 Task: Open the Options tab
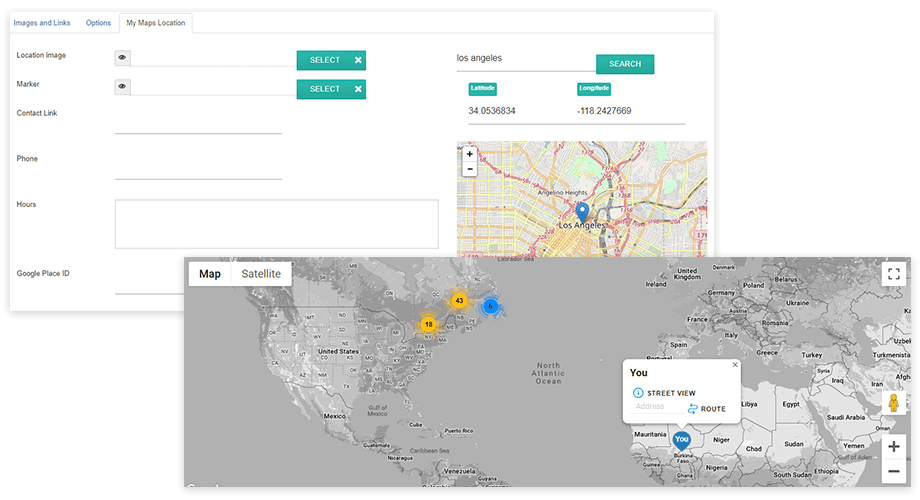98,22
